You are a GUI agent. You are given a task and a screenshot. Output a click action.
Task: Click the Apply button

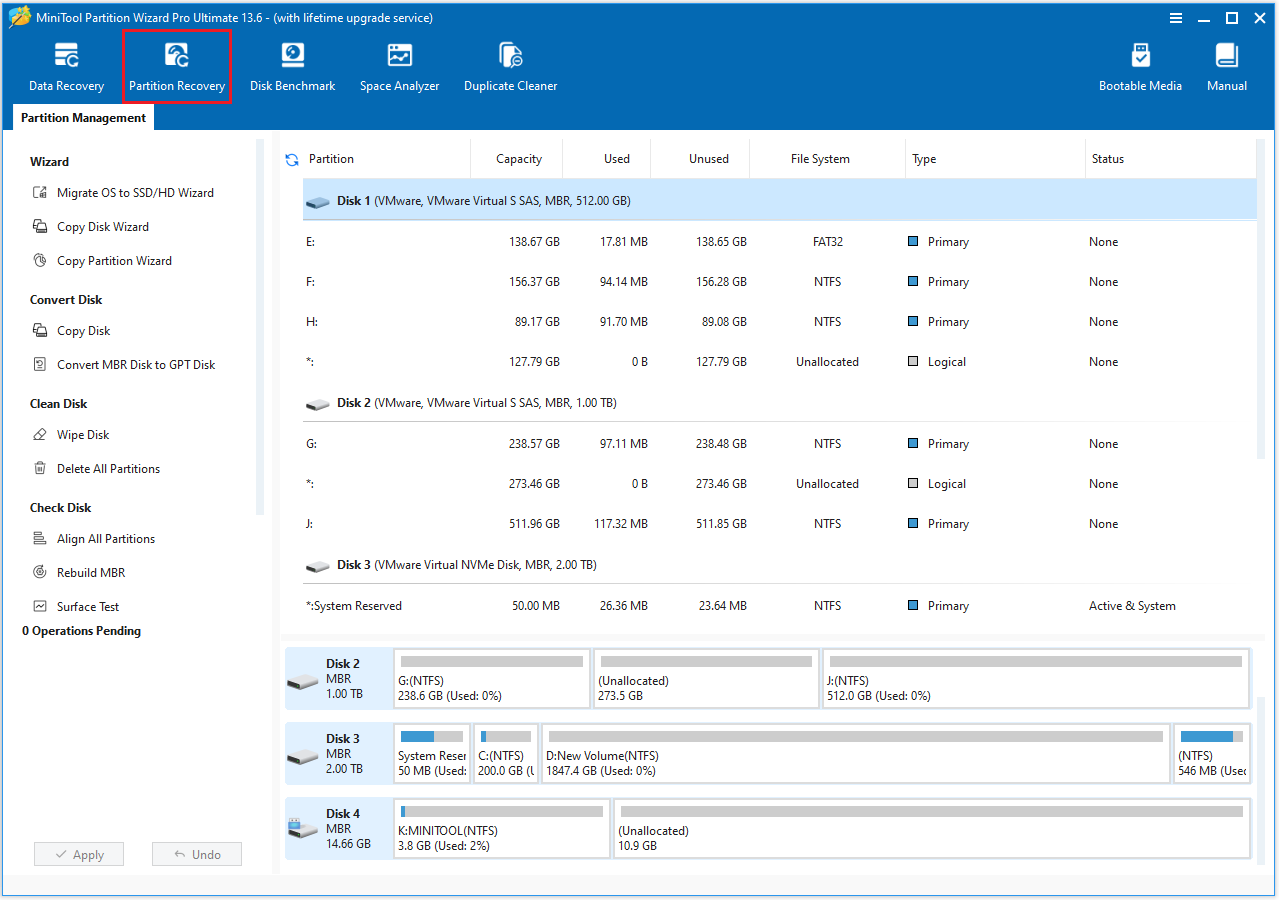coord(78,854)
